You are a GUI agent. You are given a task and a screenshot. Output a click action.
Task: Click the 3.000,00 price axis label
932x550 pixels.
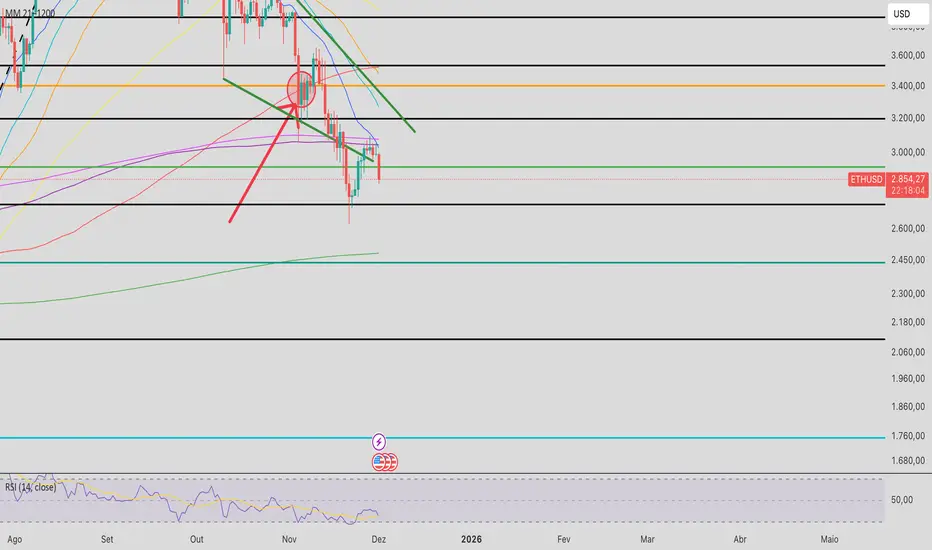pyautogui.click(x=908, y=152)
